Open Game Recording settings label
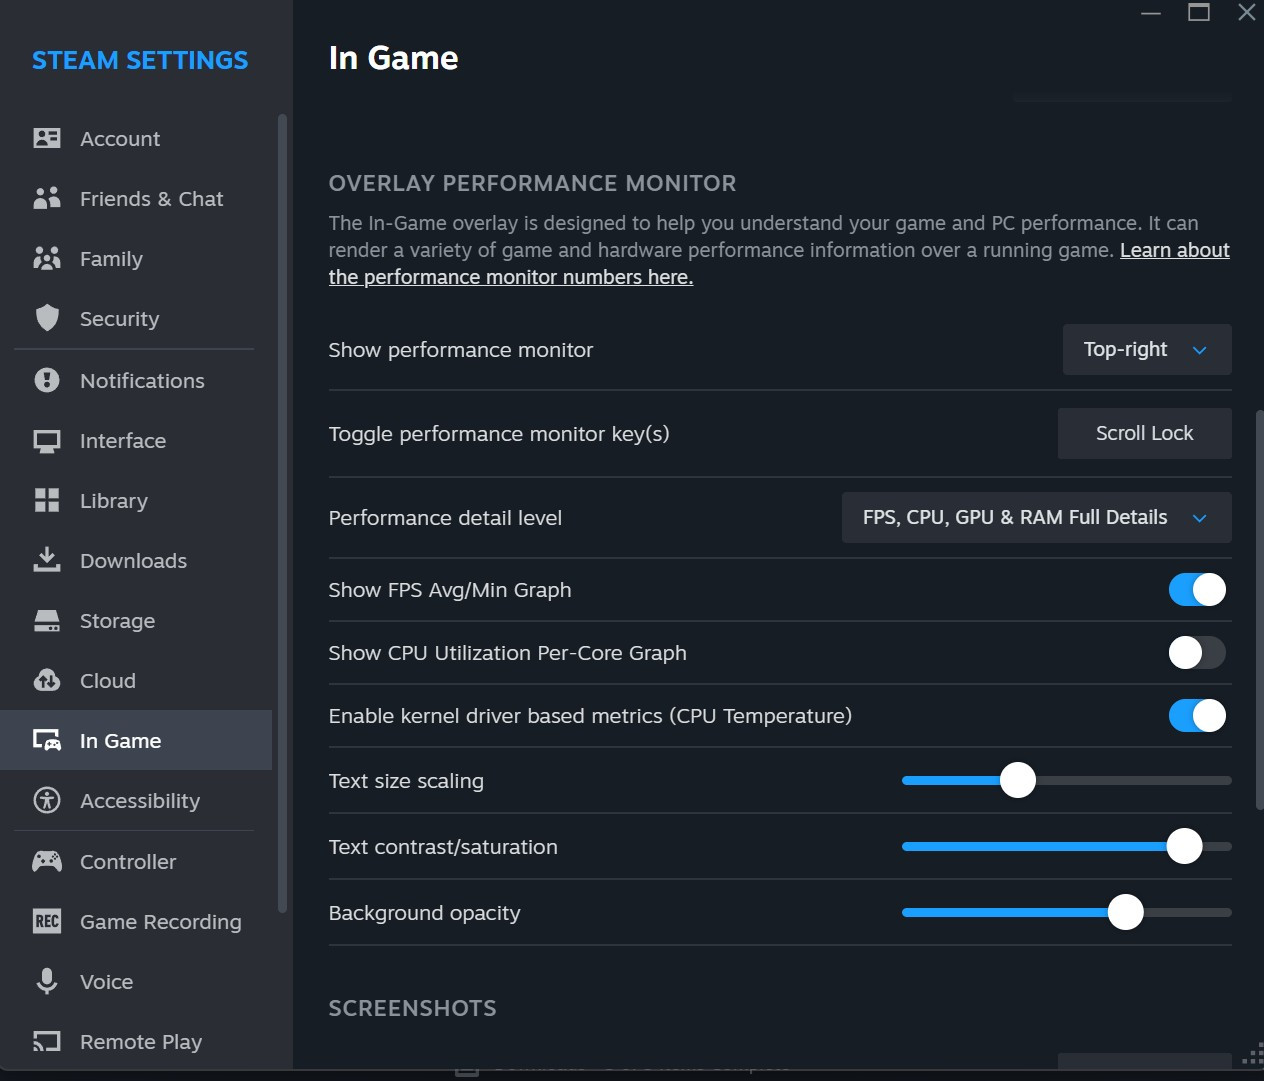The height and width of the screenshot is (1081, 1264). click(x=160, y=922)
